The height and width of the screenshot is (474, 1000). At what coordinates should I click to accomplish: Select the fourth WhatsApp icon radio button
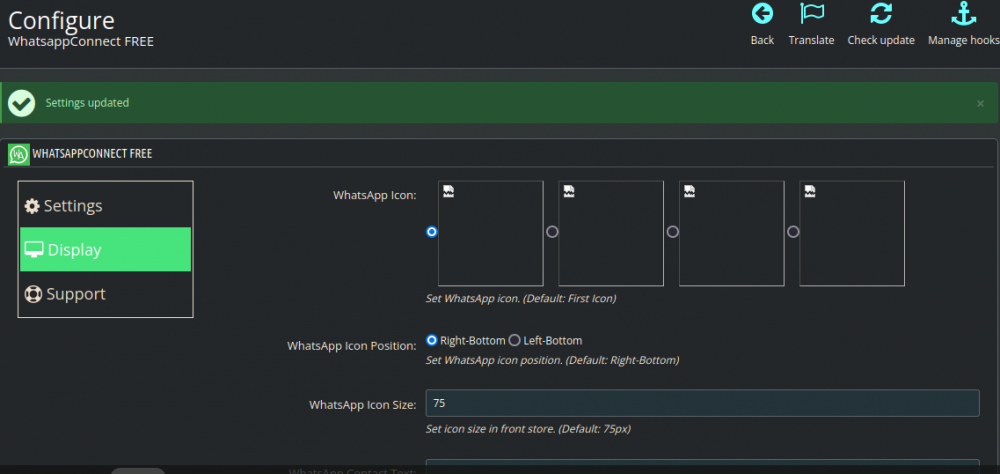tap(793, 232)
